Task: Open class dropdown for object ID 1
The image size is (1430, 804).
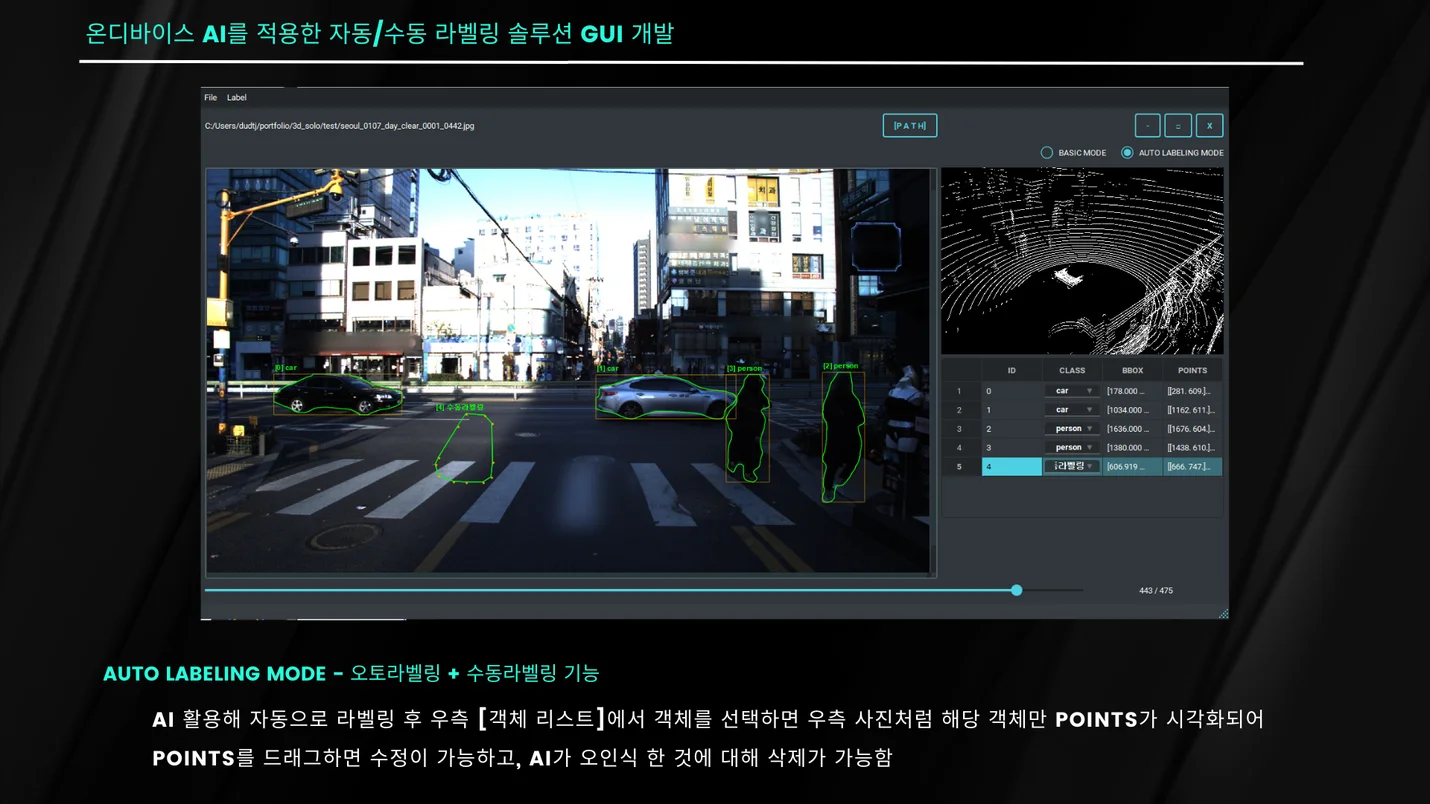Action: pyautogui.click(x=1072, y=410)
